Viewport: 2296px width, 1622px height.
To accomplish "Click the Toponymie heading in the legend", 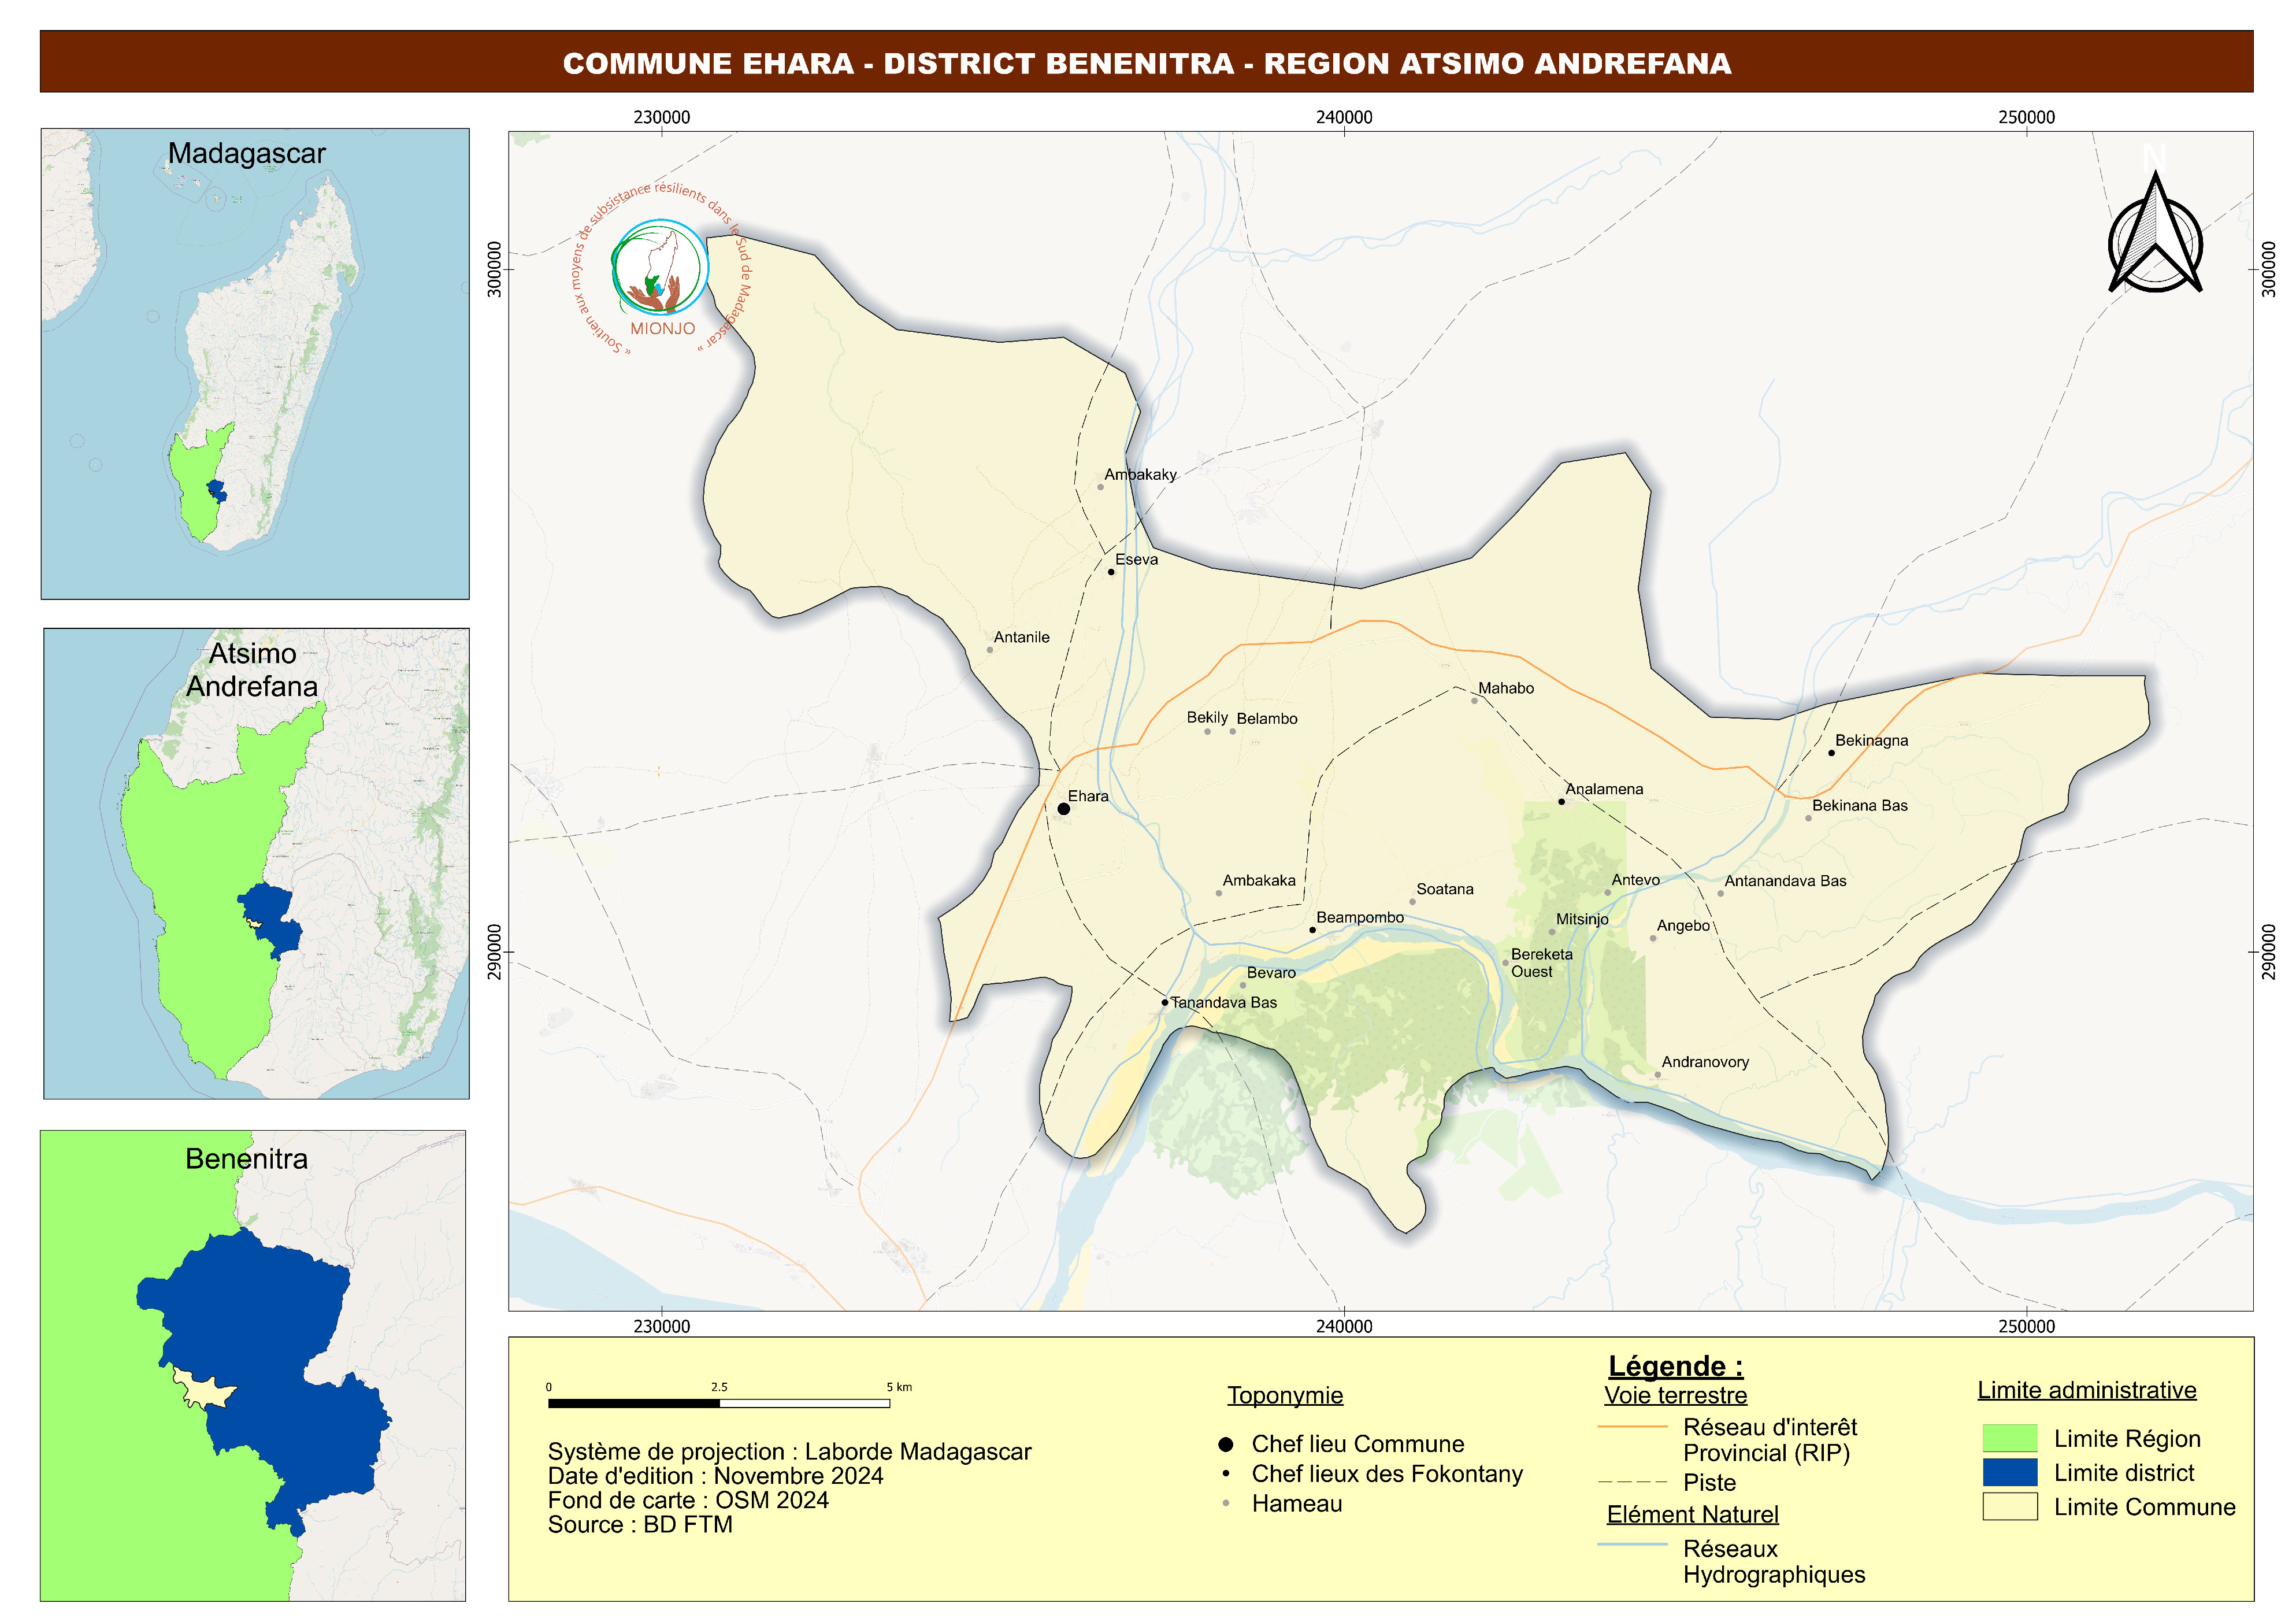I will (x=1285, y=1395).
